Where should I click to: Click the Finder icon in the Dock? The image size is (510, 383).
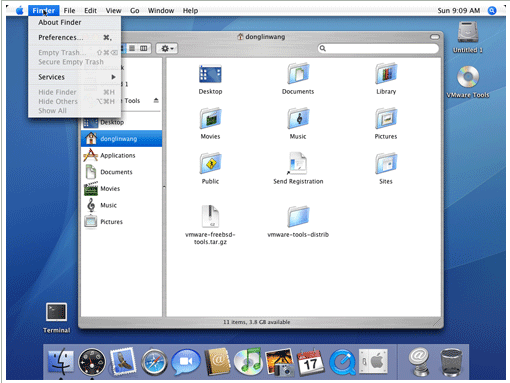point(61,361)
